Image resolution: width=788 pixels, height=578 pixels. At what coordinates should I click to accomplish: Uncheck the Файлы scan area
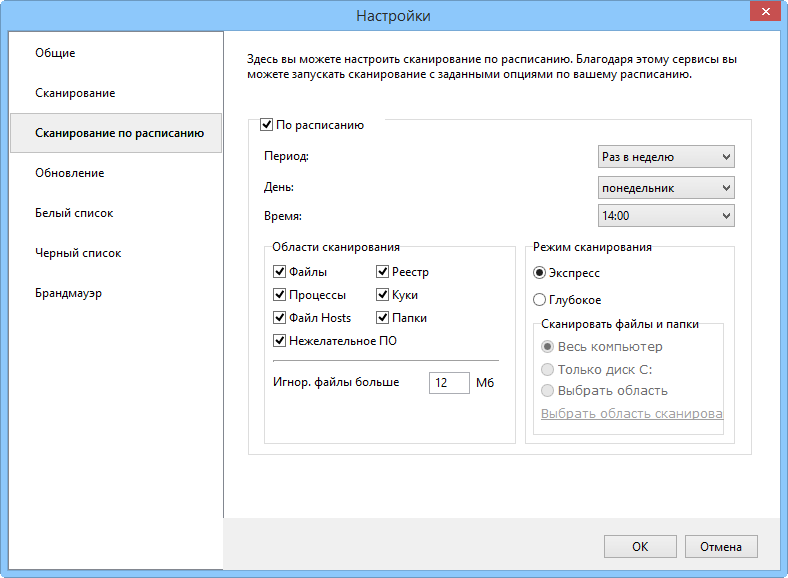[x=280, y=272]
